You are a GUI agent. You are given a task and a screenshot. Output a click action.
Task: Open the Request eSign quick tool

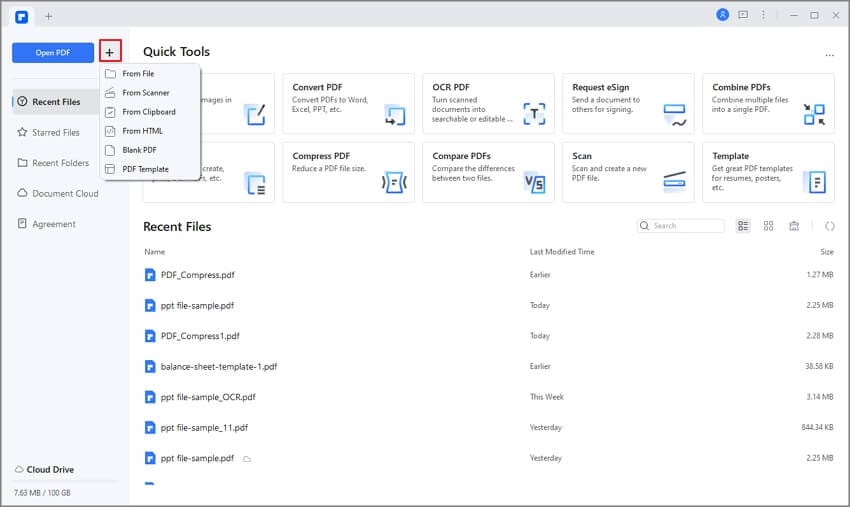tap(628, 104)
